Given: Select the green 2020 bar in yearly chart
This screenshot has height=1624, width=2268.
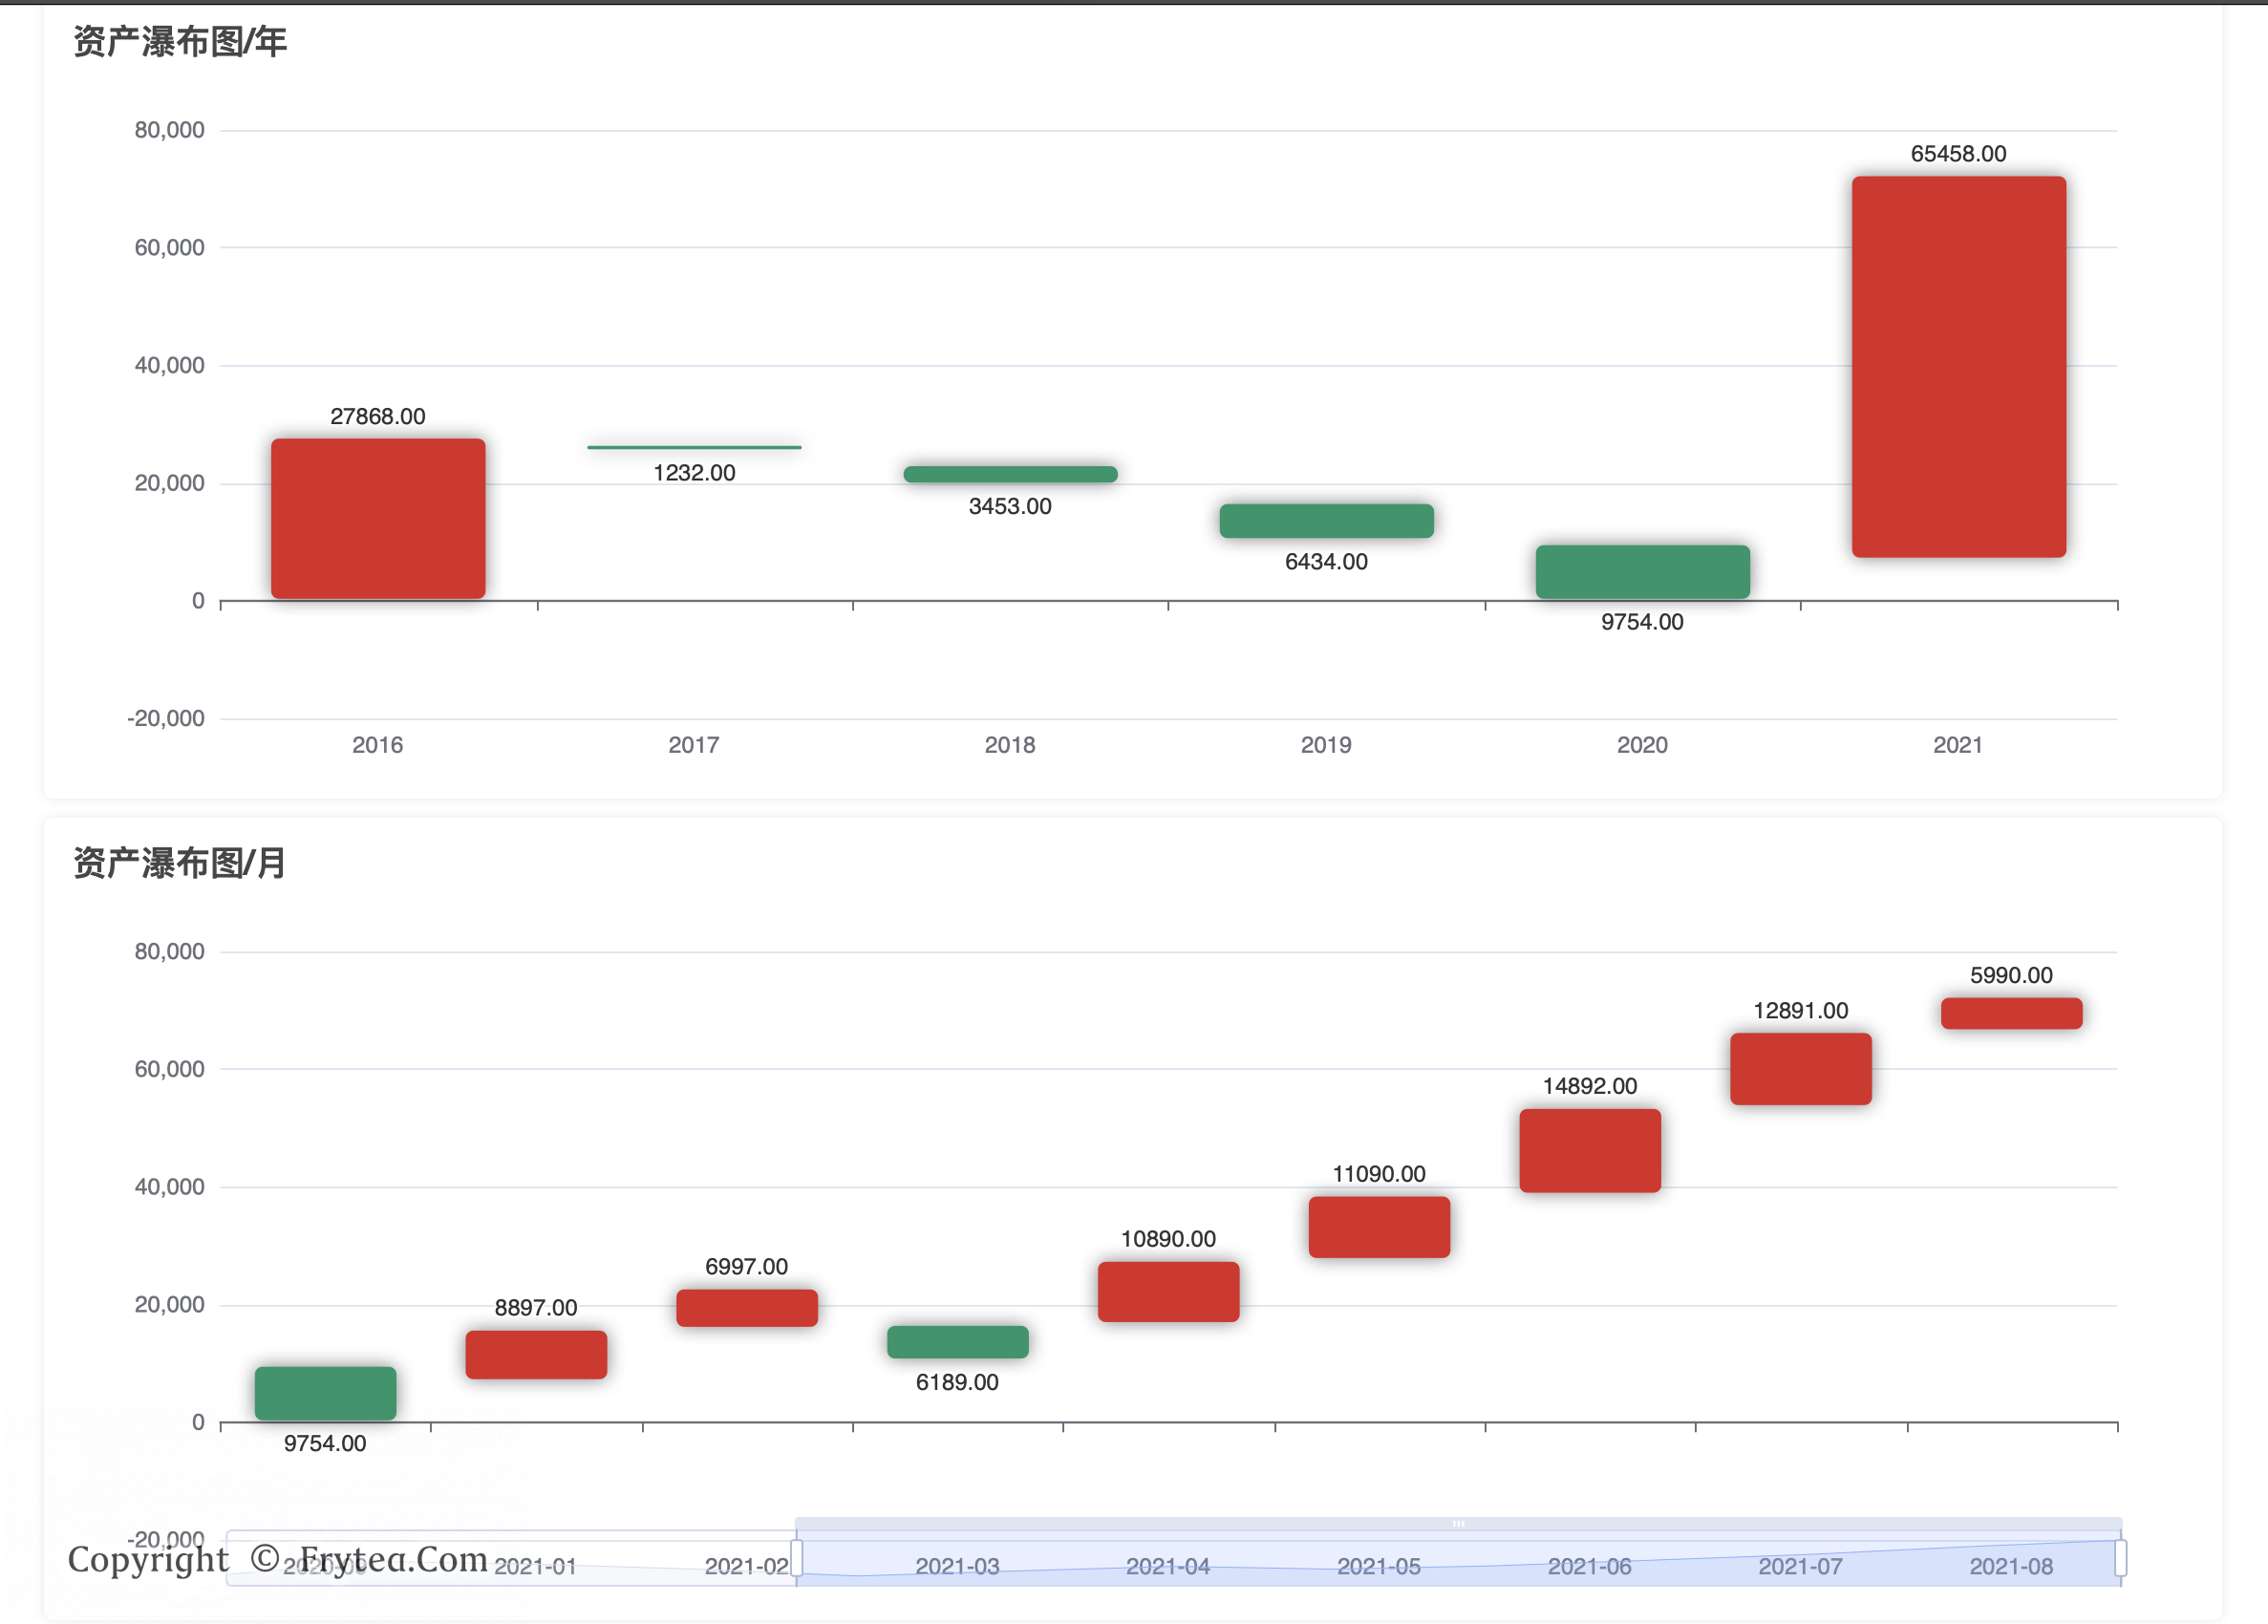Looking at the screenshot, I should click(x=1642, y=572).
